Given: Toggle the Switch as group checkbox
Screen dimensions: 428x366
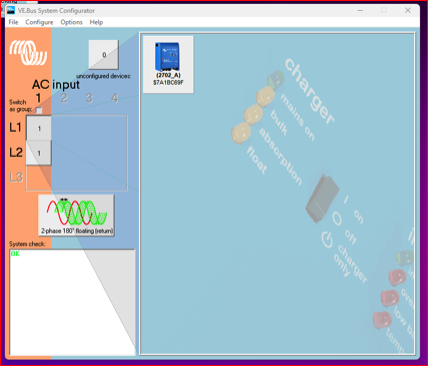Looking at the screenshot, I should point(39,110).
